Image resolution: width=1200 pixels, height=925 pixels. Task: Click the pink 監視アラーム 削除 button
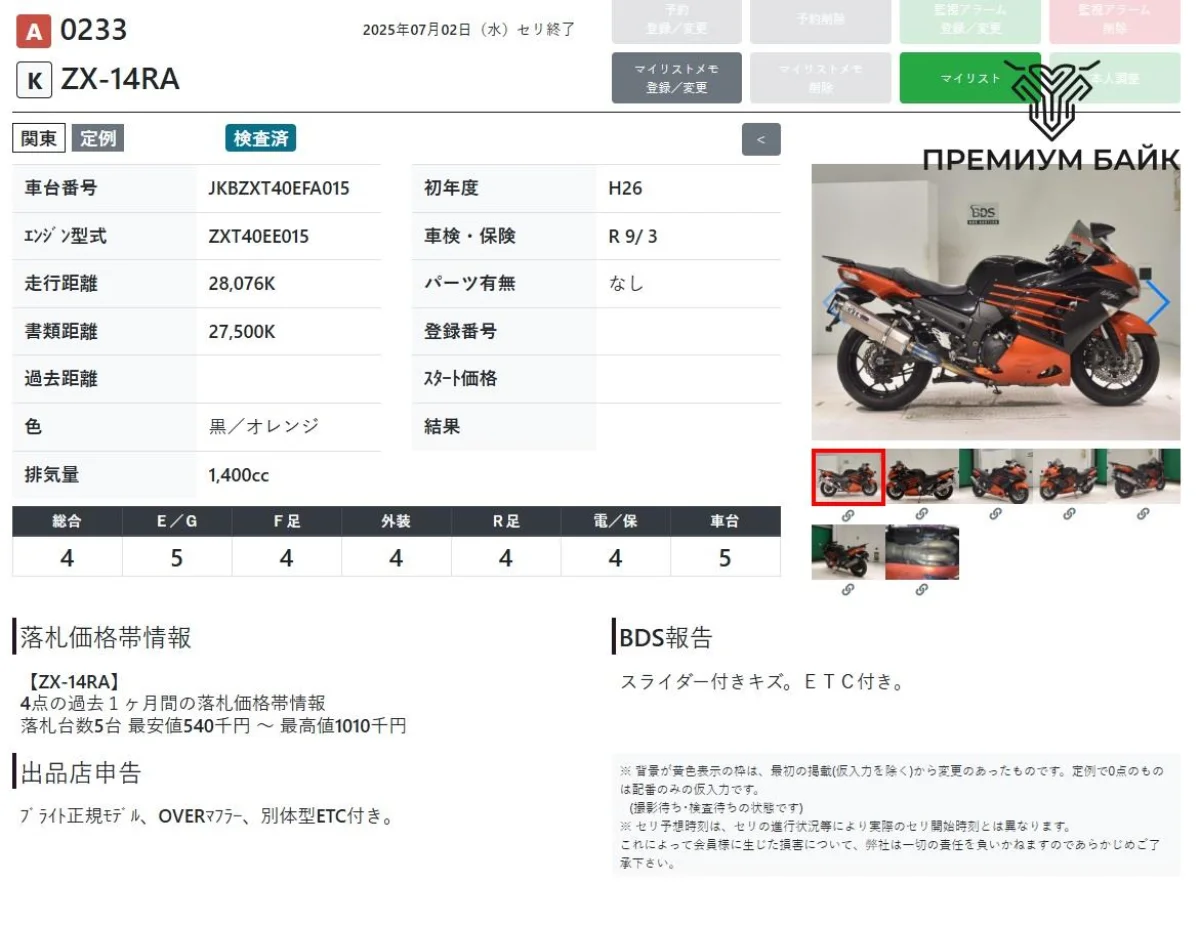[x=1114, y=20]
